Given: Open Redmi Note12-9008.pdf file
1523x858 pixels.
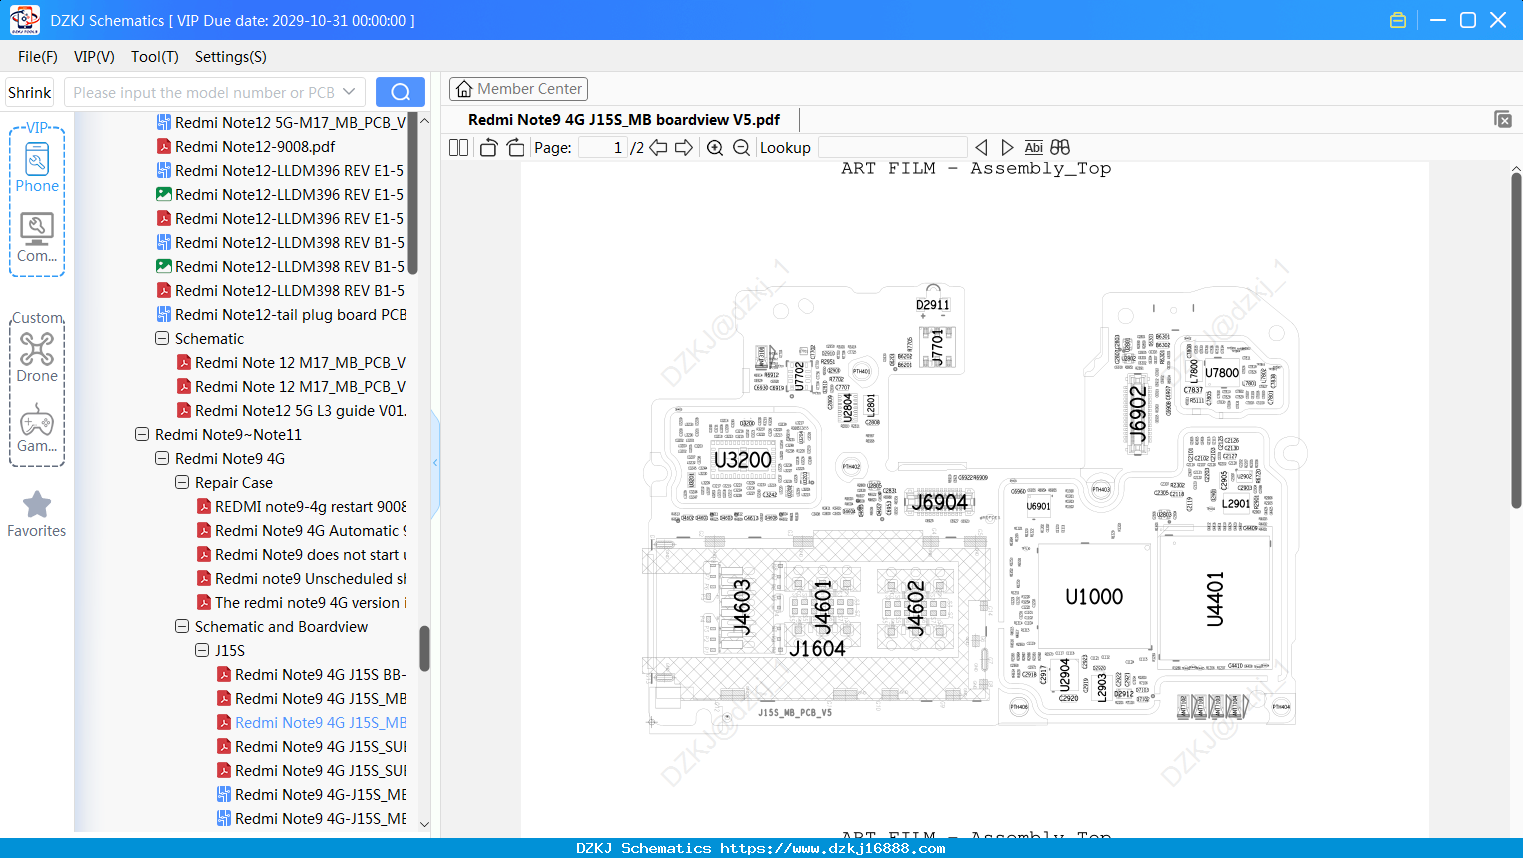Looking at the screenshot, I should (x=255, y=146).
